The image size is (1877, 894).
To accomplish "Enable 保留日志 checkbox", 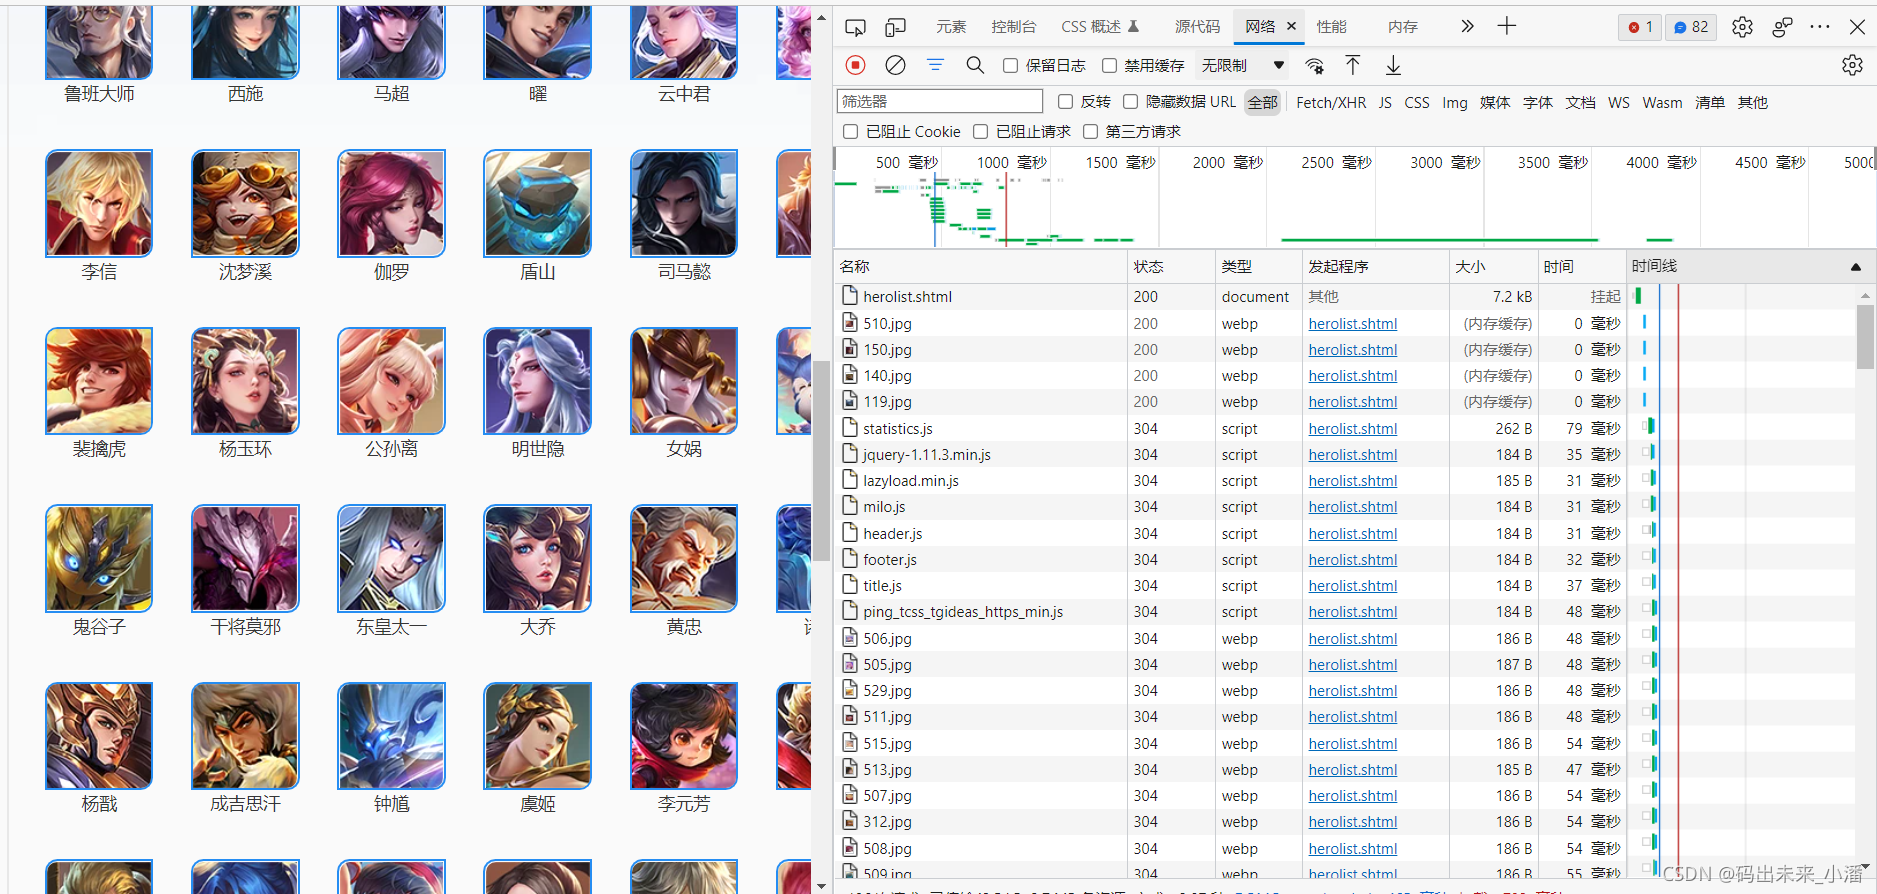I will (x=1011, y=66).
